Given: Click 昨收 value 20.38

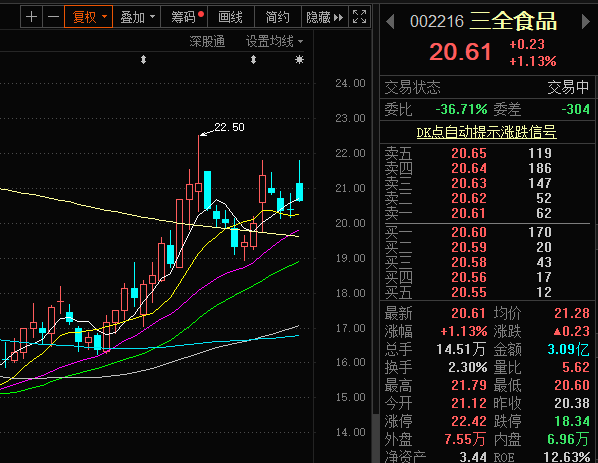Looking at the screenshot, I should click(x=572, y=403).
